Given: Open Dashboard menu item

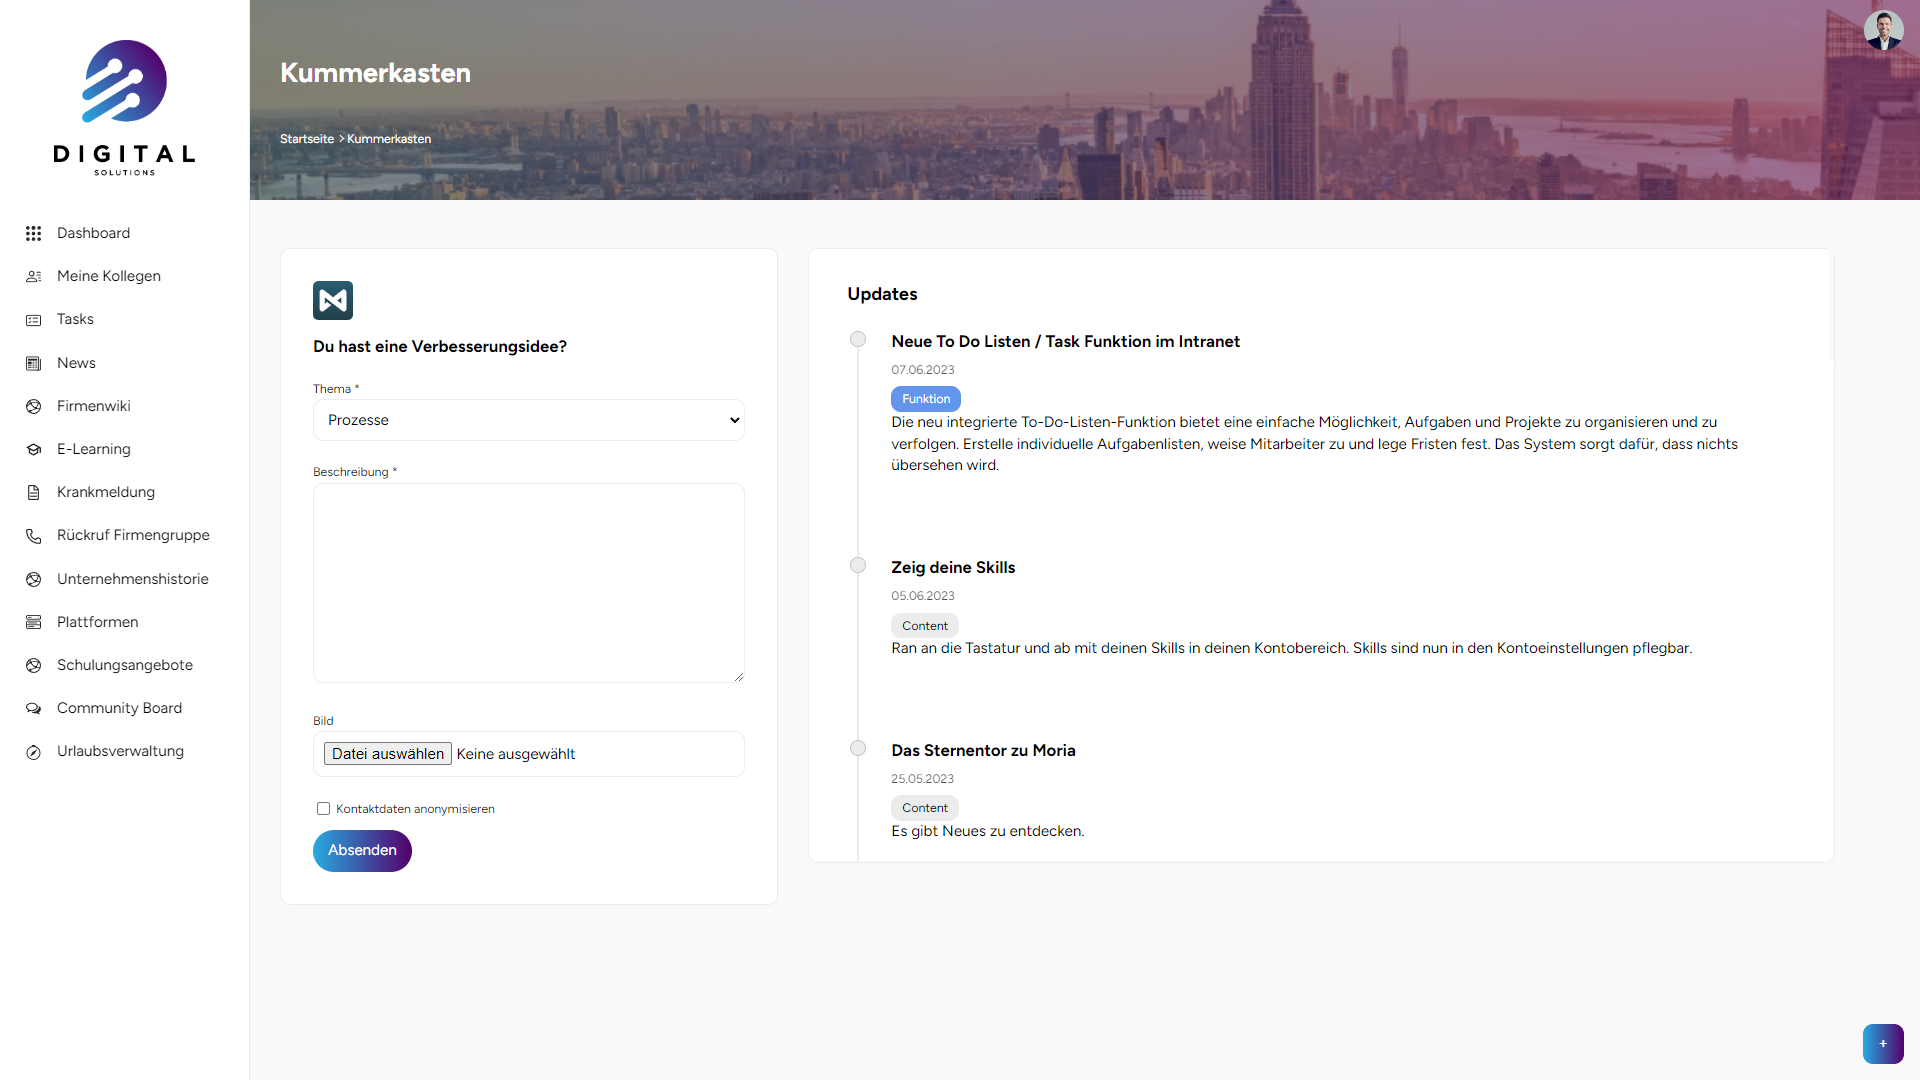Looking at the screenshot, I should (93, 233).
